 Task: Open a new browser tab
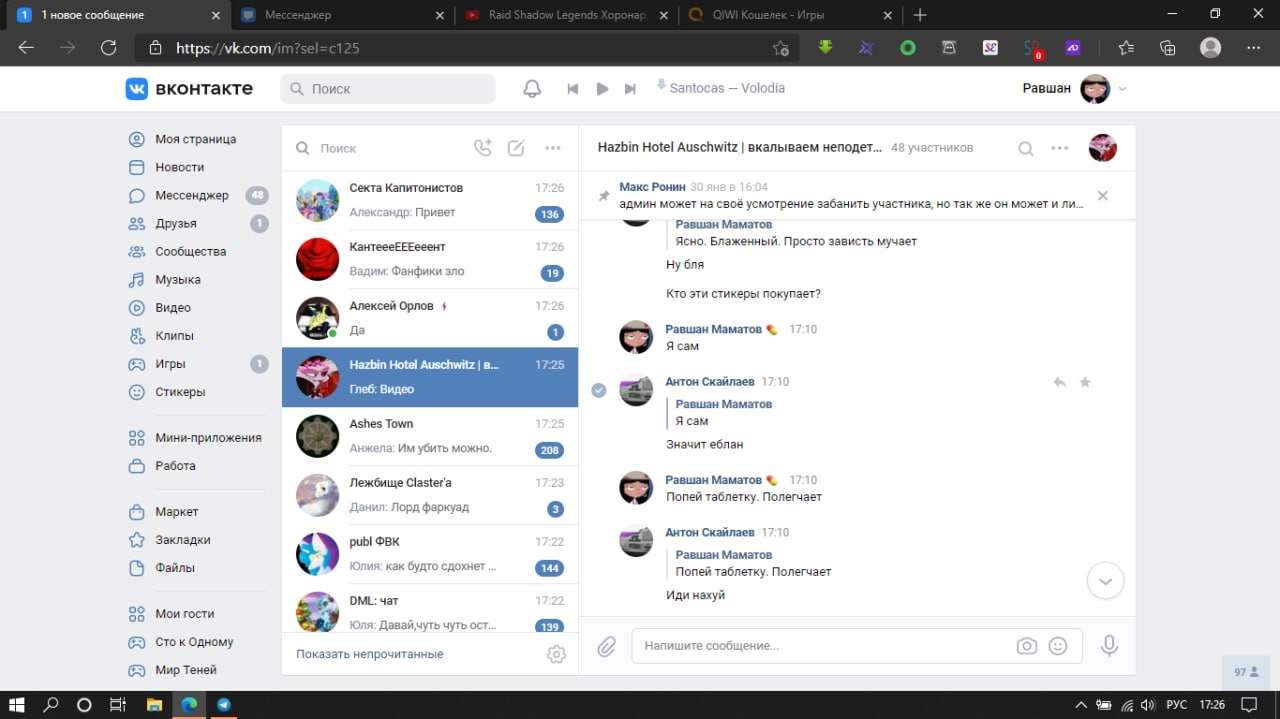[x=920, y=15]
